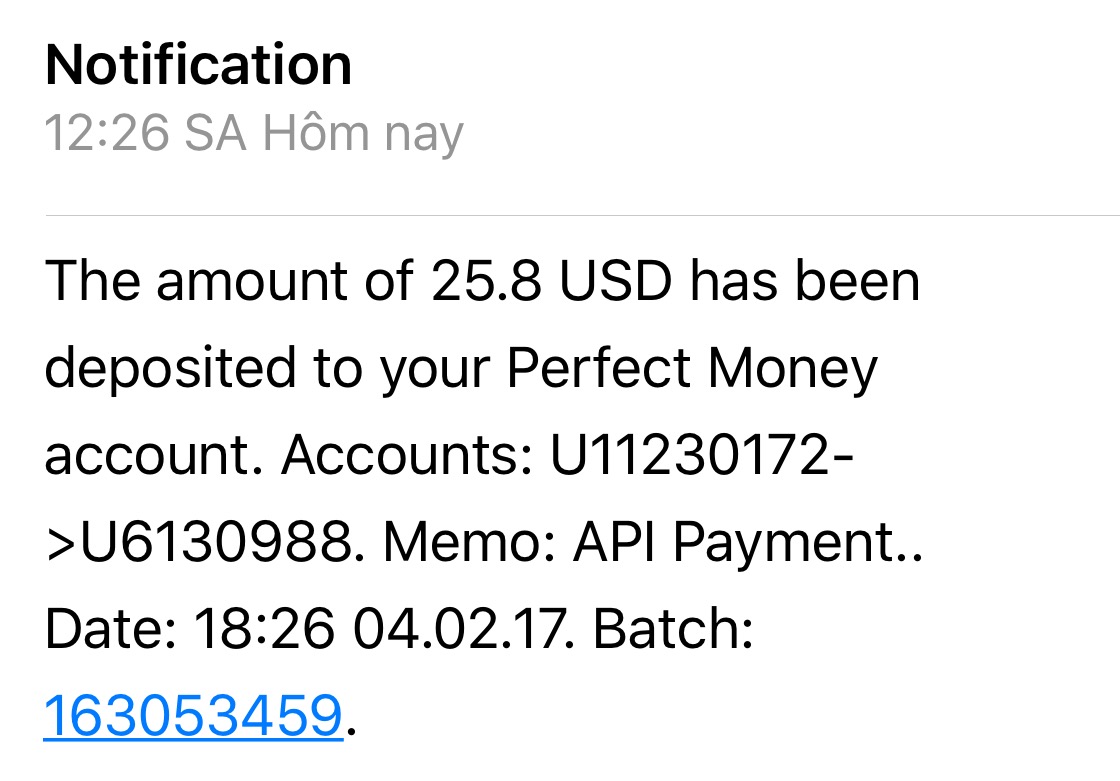Open the batch number 163053459 link

[193, 716]
